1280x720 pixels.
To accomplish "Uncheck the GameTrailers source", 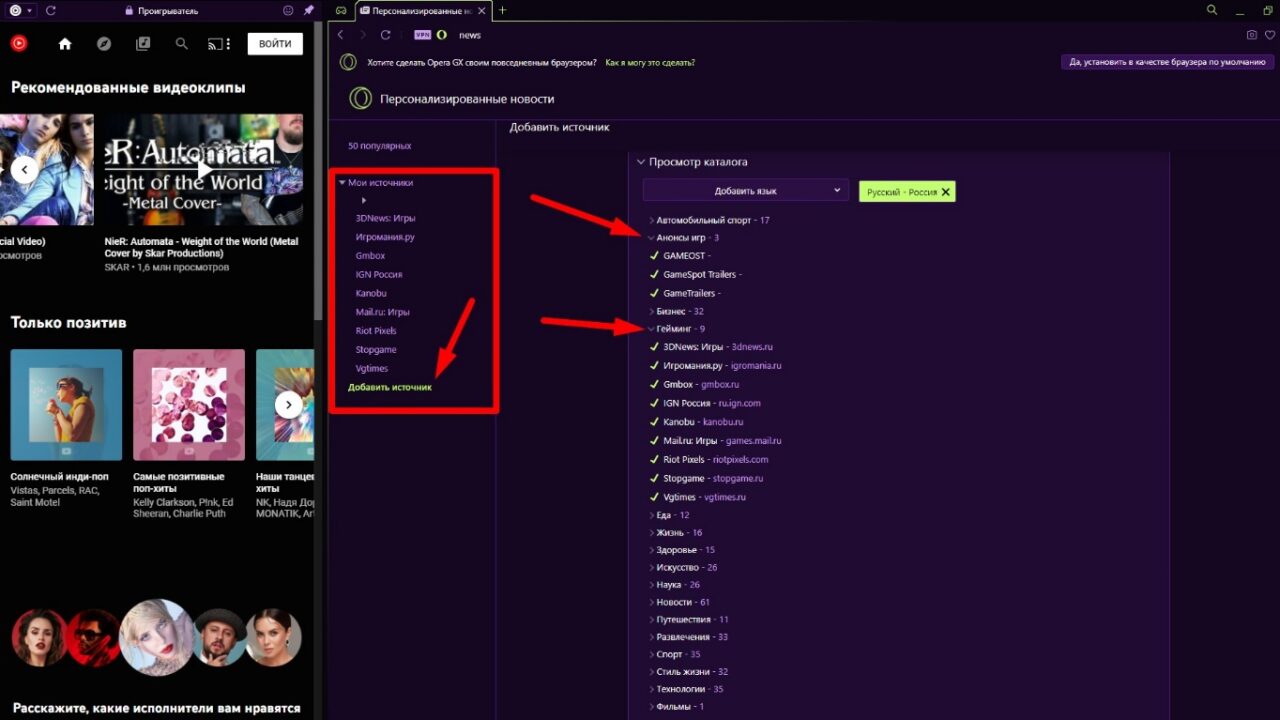I will pyautogui.click(x=654, y=293).
